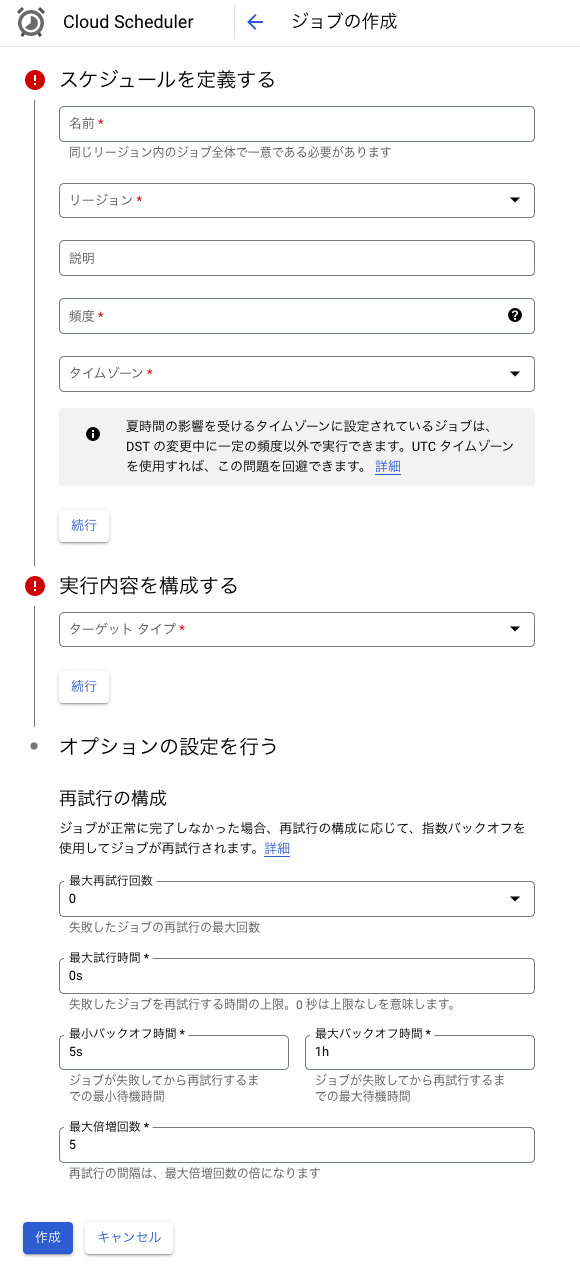The image size is (580, 1266).
Task: Click the step bullet beside オプションの設定を行う
Action: tap(35, 746)
